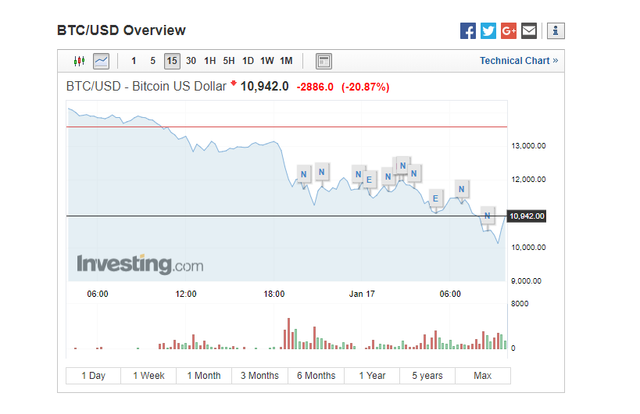Viewport: 640px width, 414px height.
Task: Click the current price label 10,942.00
Action: (x=526, y=216)
